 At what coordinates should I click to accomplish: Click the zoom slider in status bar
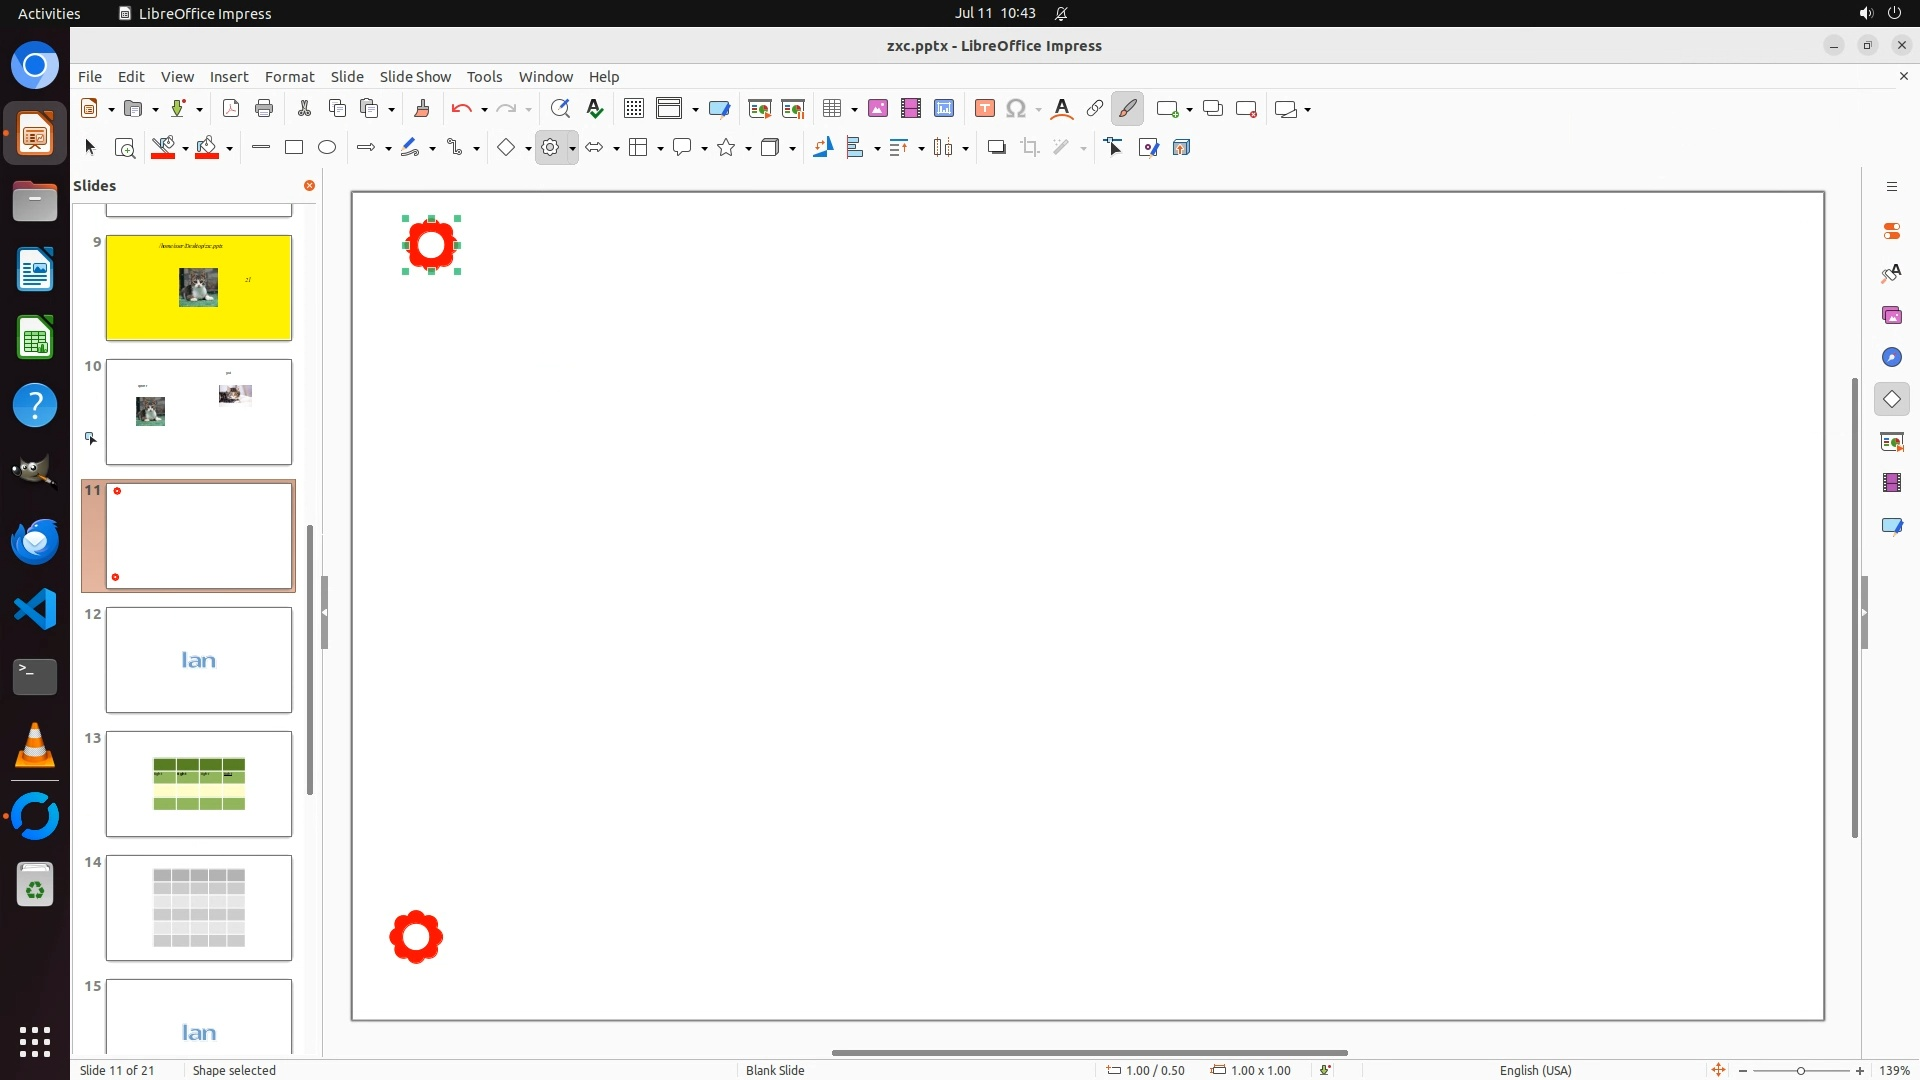click(x=1800, y=1070)
